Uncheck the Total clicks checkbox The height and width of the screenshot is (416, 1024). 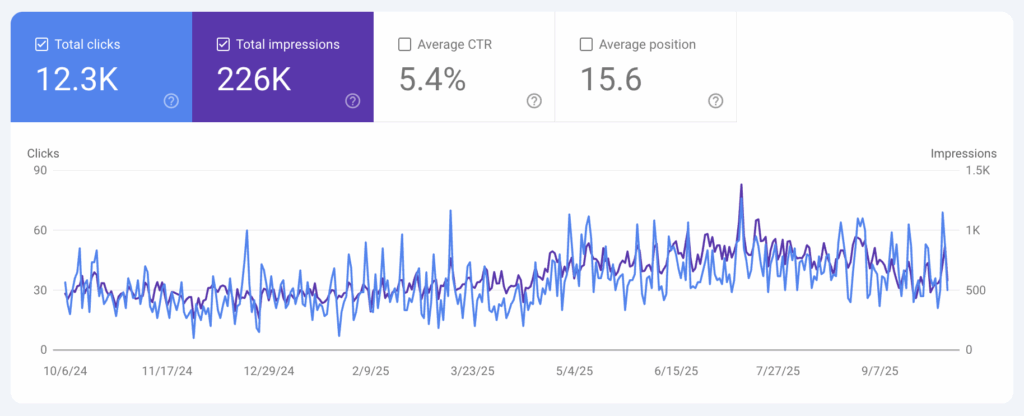tap(41, 44)
